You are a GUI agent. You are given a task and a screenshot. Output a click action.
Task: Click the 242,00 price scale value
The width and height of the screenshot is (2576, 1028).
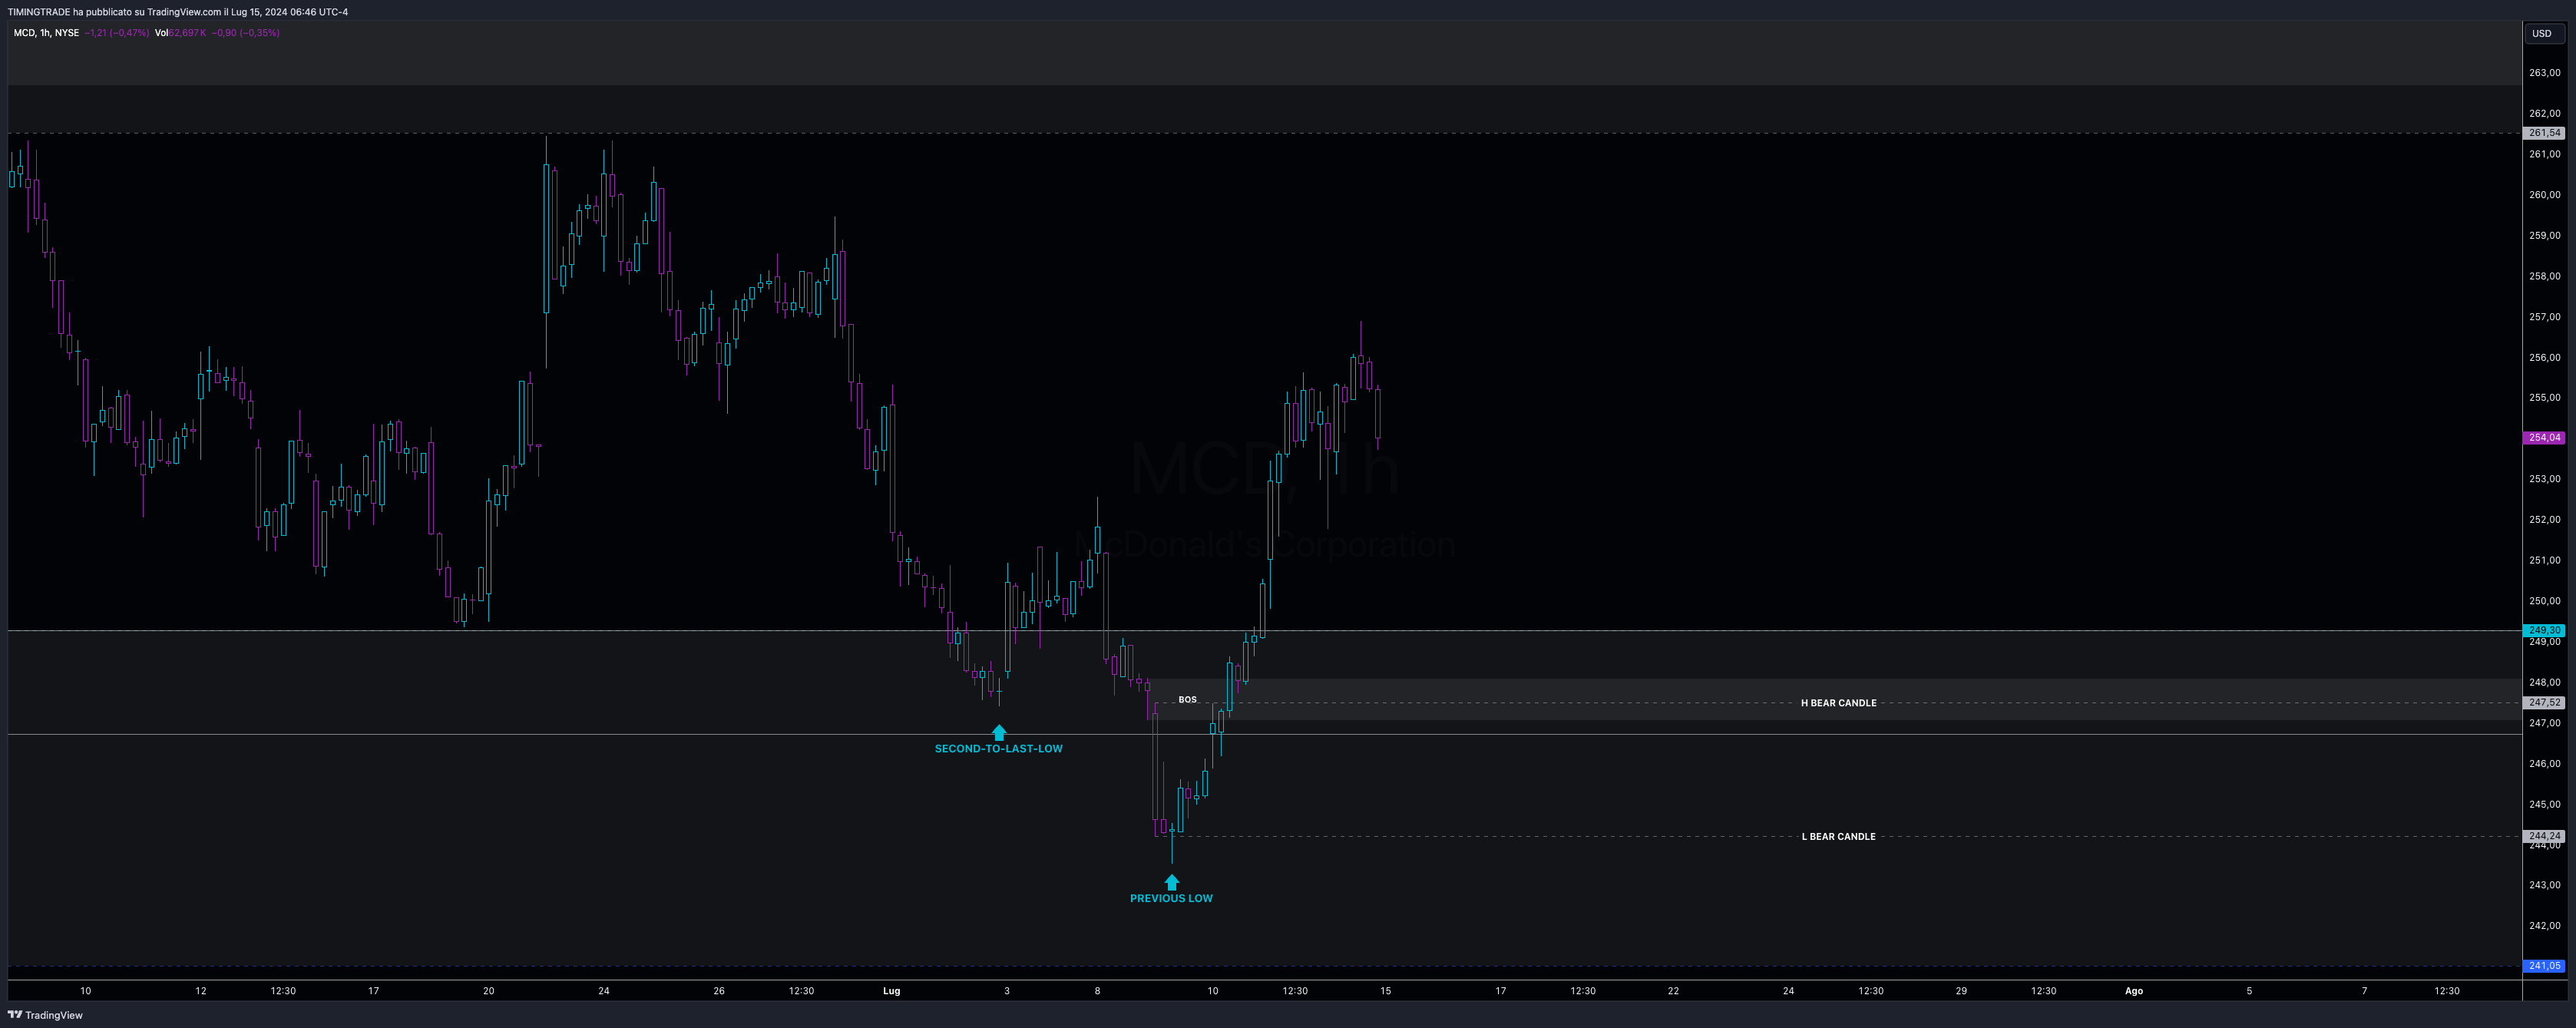pyautogui.click(x=2544, y=926)
